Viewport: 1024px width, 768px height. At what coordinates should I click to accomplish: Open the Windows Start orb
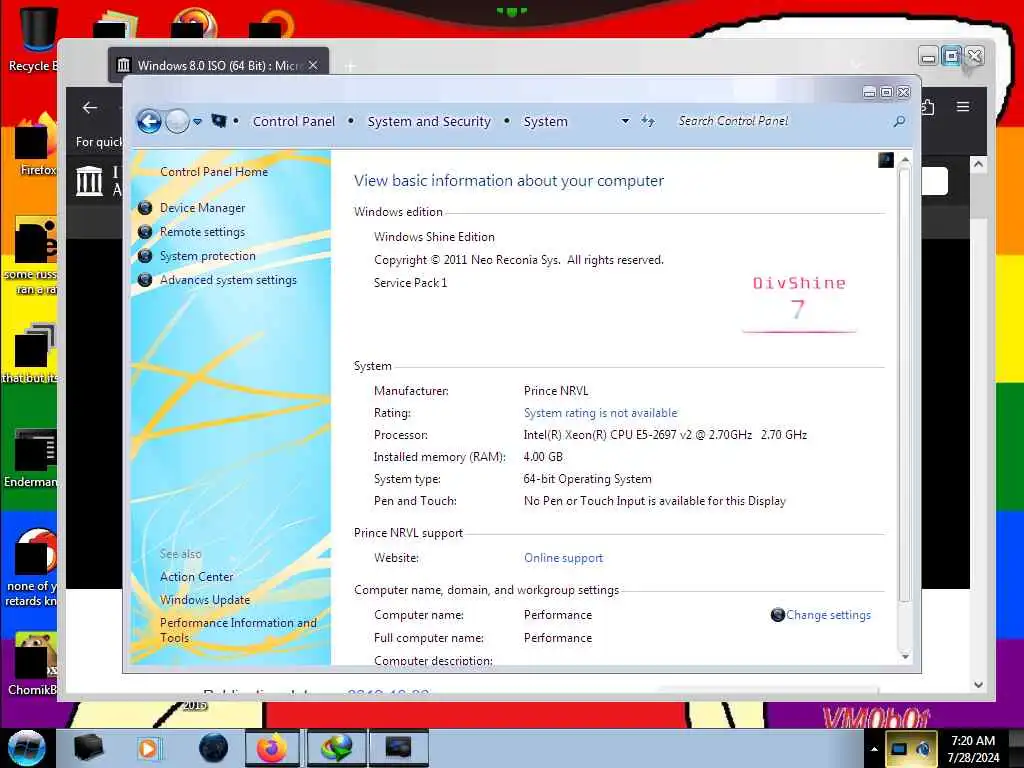[26, 748]
